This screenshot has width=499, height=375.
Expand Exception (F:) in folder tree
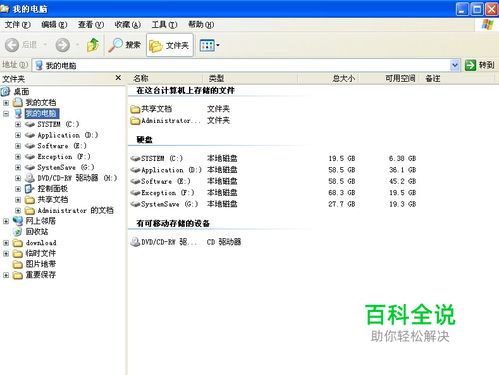coord(18,157)
